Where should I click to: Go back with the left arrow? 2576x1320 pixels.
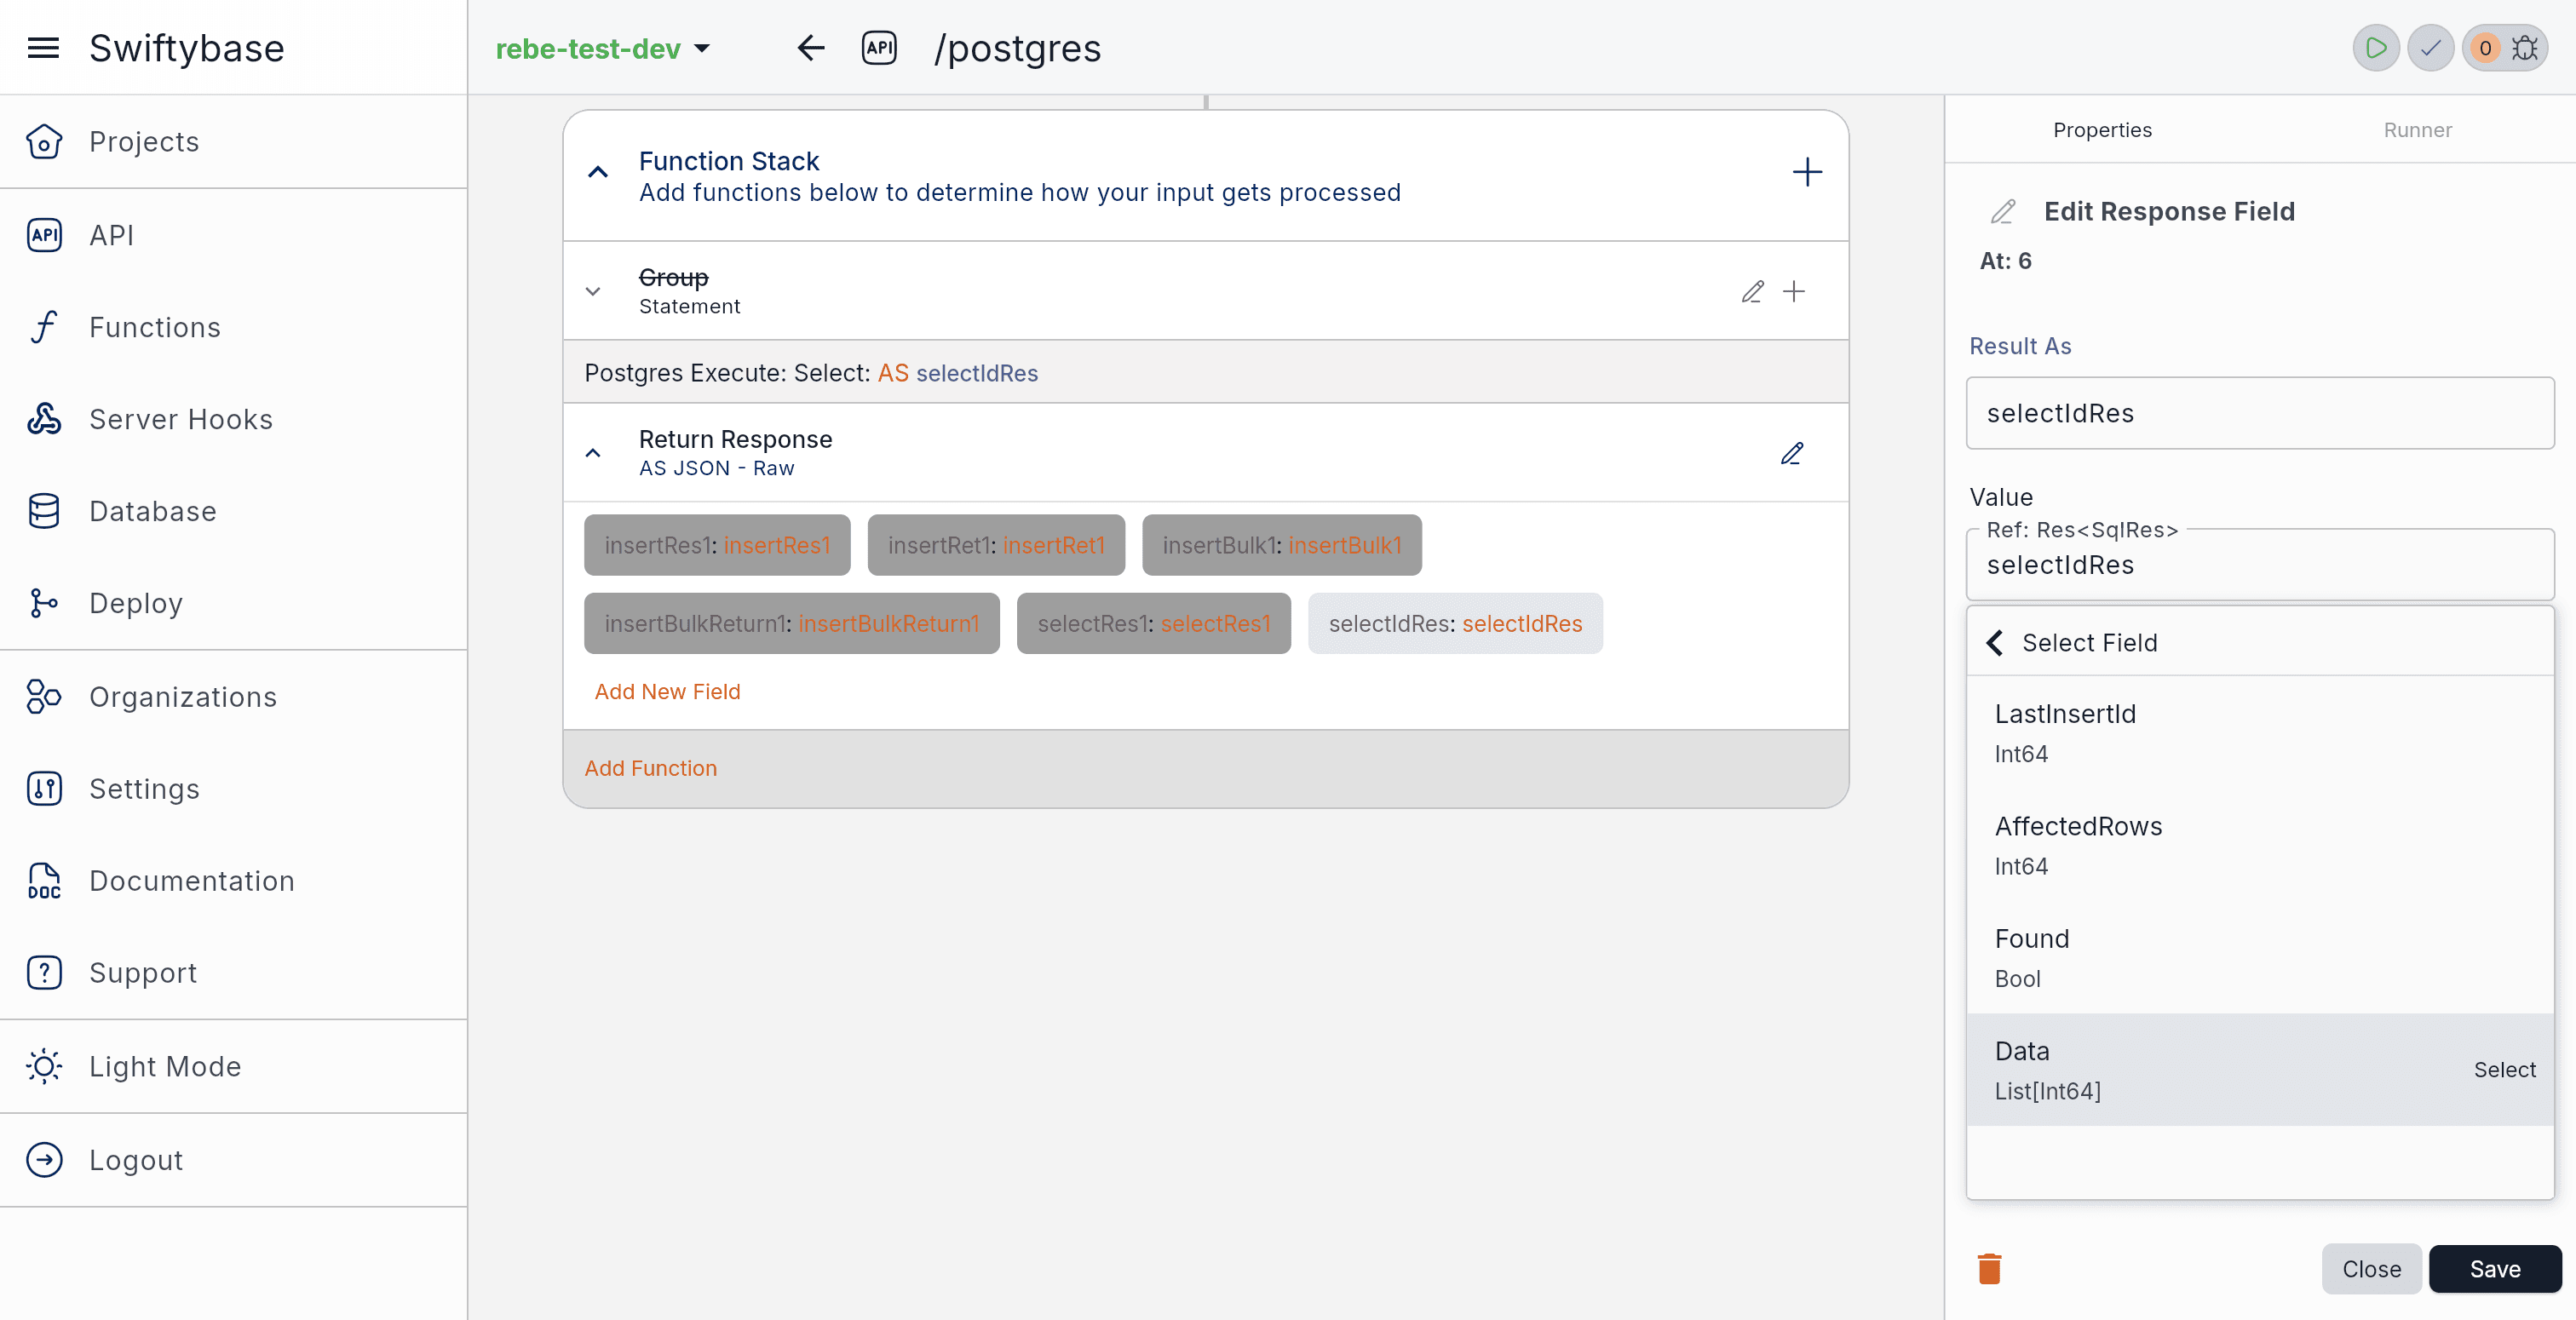(x=811, y=48)
